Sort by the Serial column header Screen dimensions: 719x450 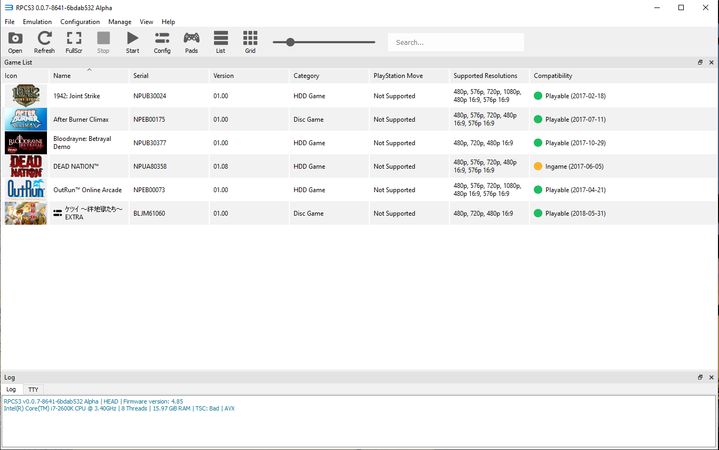point(169,76)
